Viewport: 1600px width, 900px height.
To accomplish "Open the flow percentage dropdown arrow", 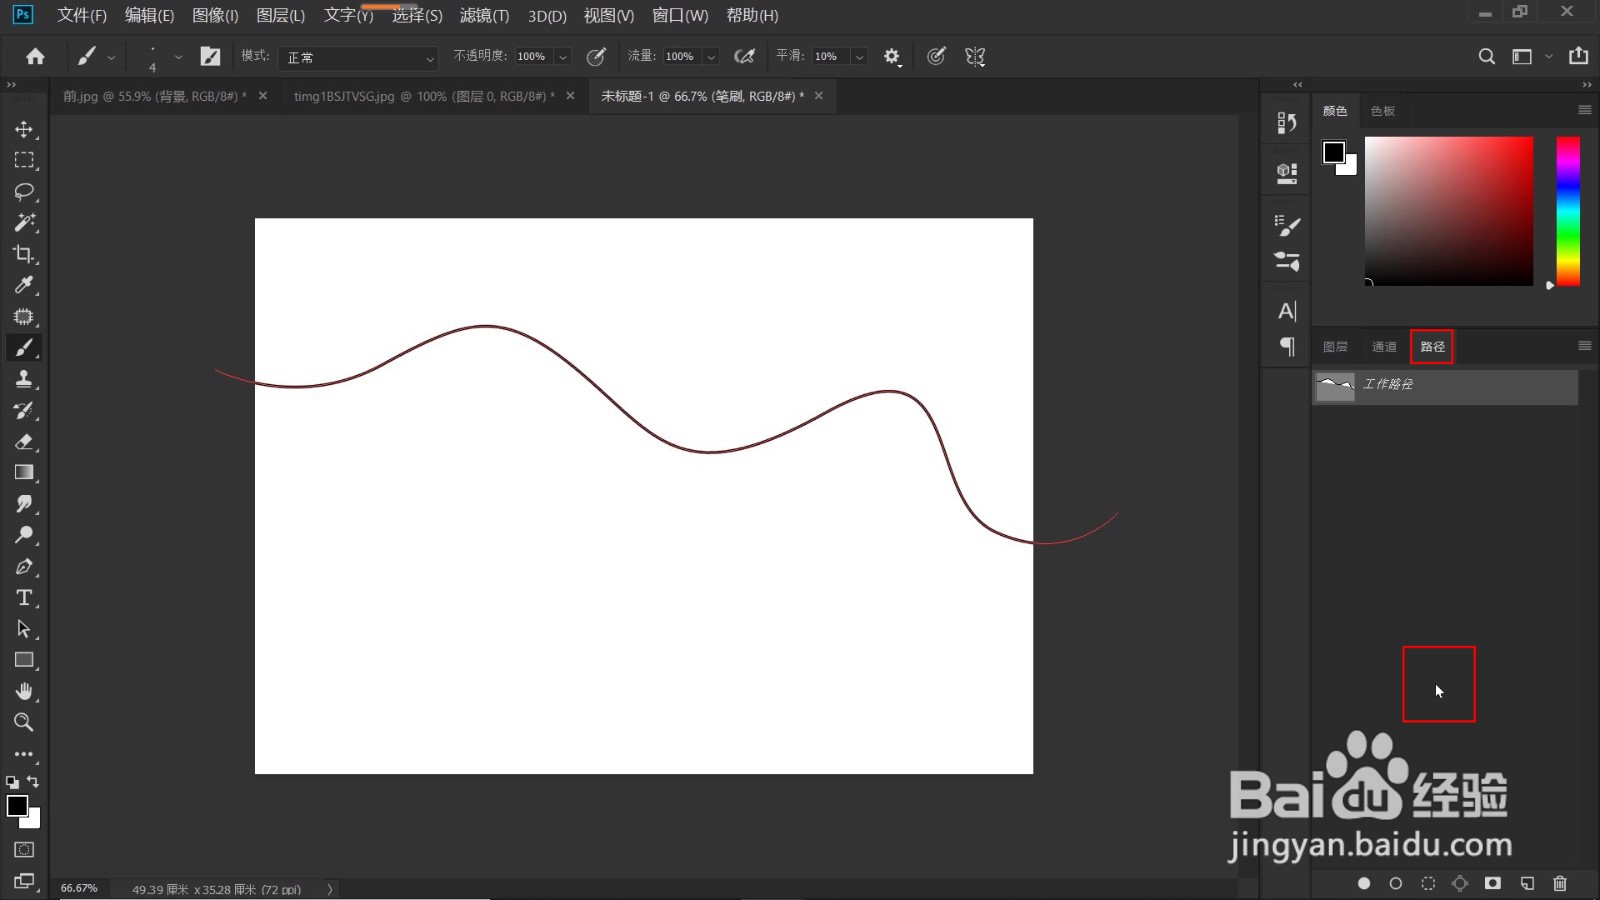I will click(711, 57).
